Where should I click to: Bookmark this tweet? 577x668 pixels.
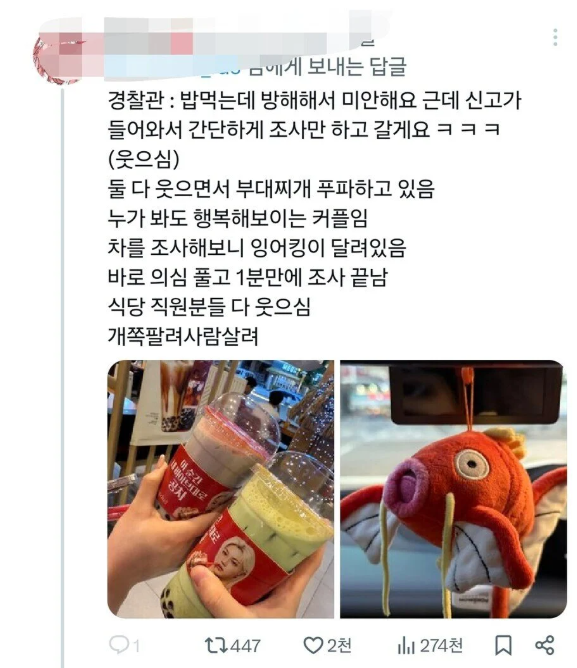[503, 645]
